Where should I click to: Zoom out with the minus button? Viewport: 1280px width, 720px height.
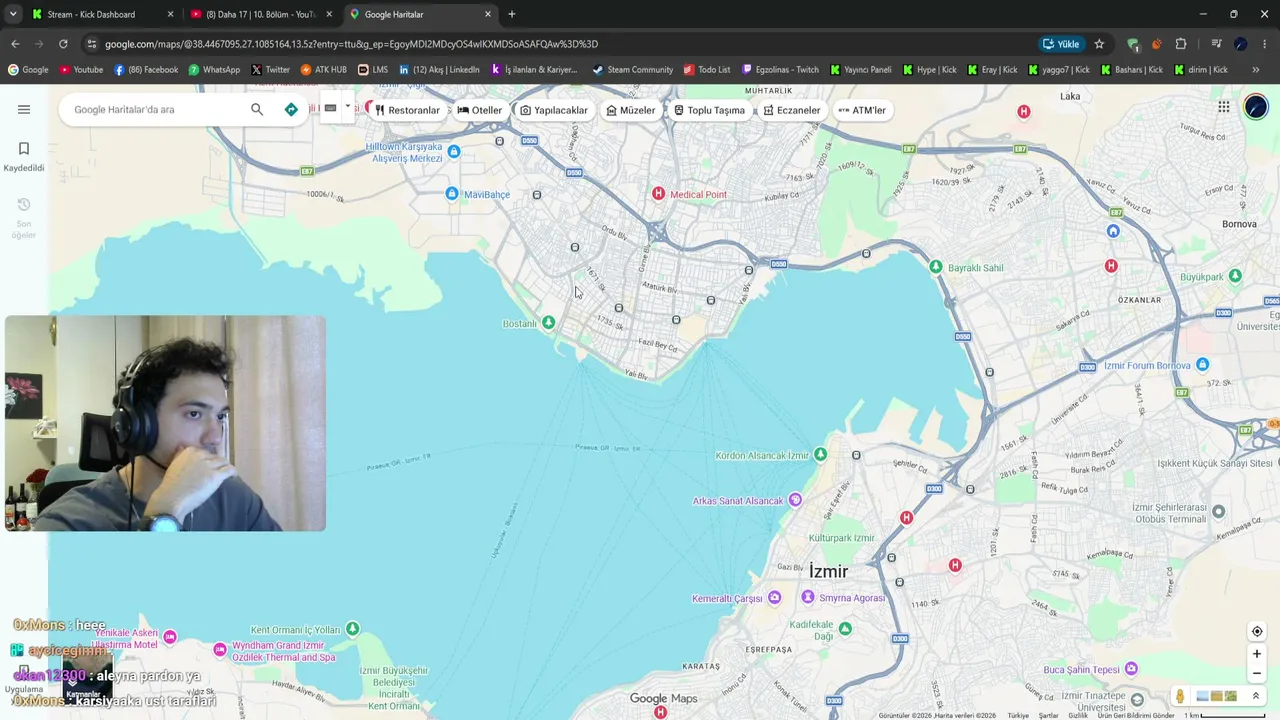point(1257,673)
